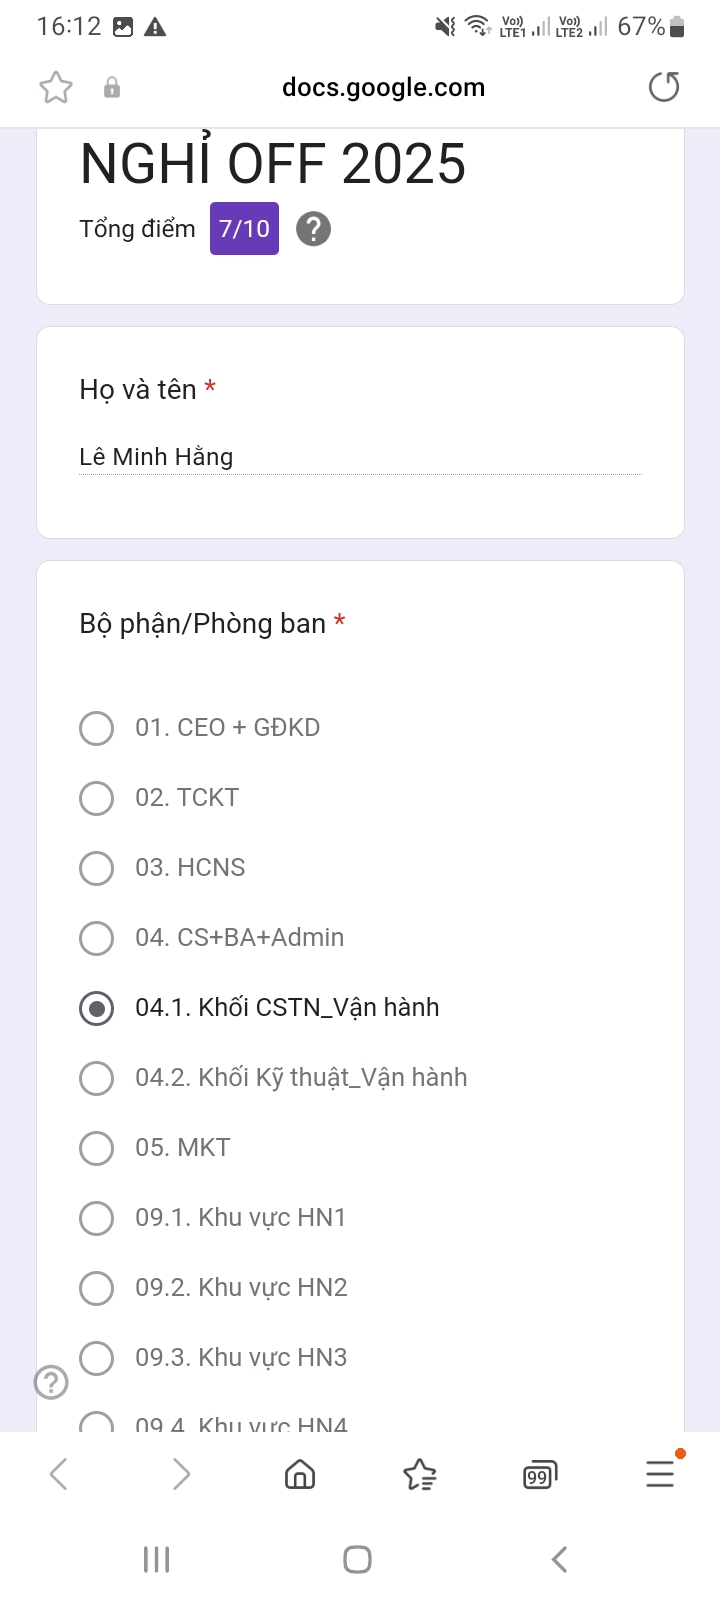Open the browser bookmarks list icon
720x1600 pixels.
420,1474
